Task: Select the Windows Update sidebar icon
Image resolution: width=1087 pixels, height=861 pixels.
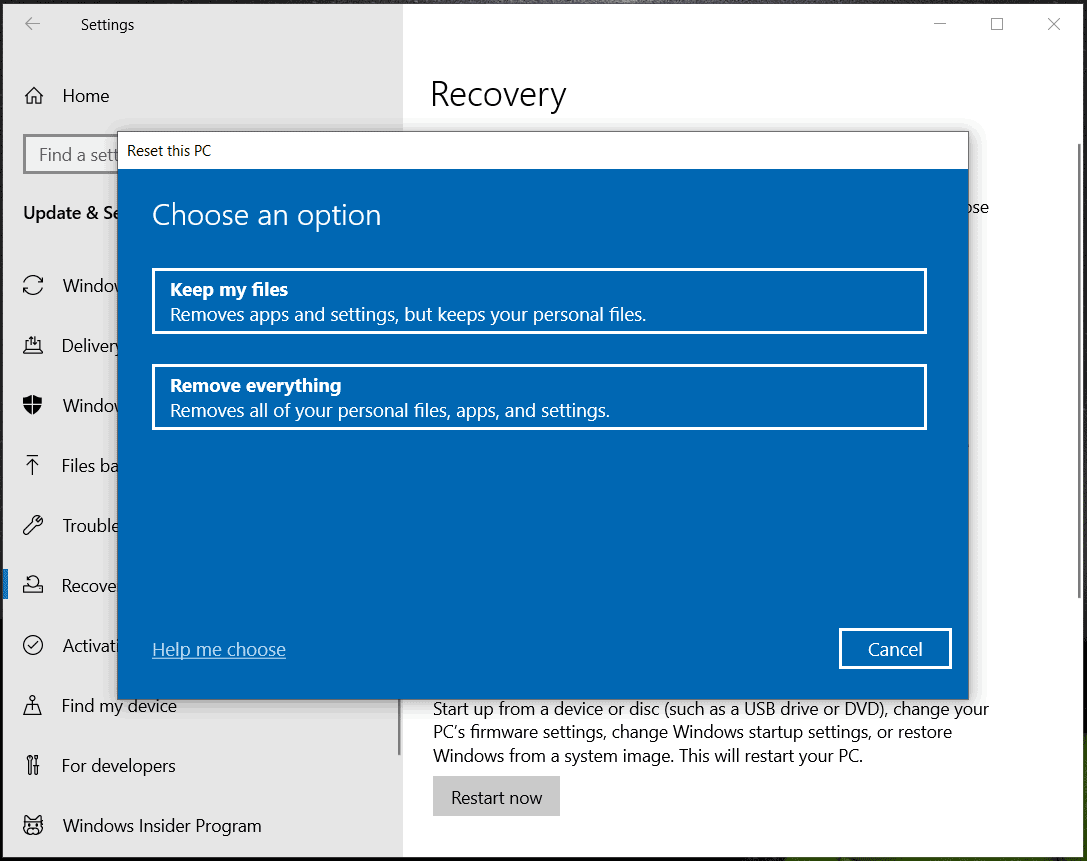Action: point(35,285)
